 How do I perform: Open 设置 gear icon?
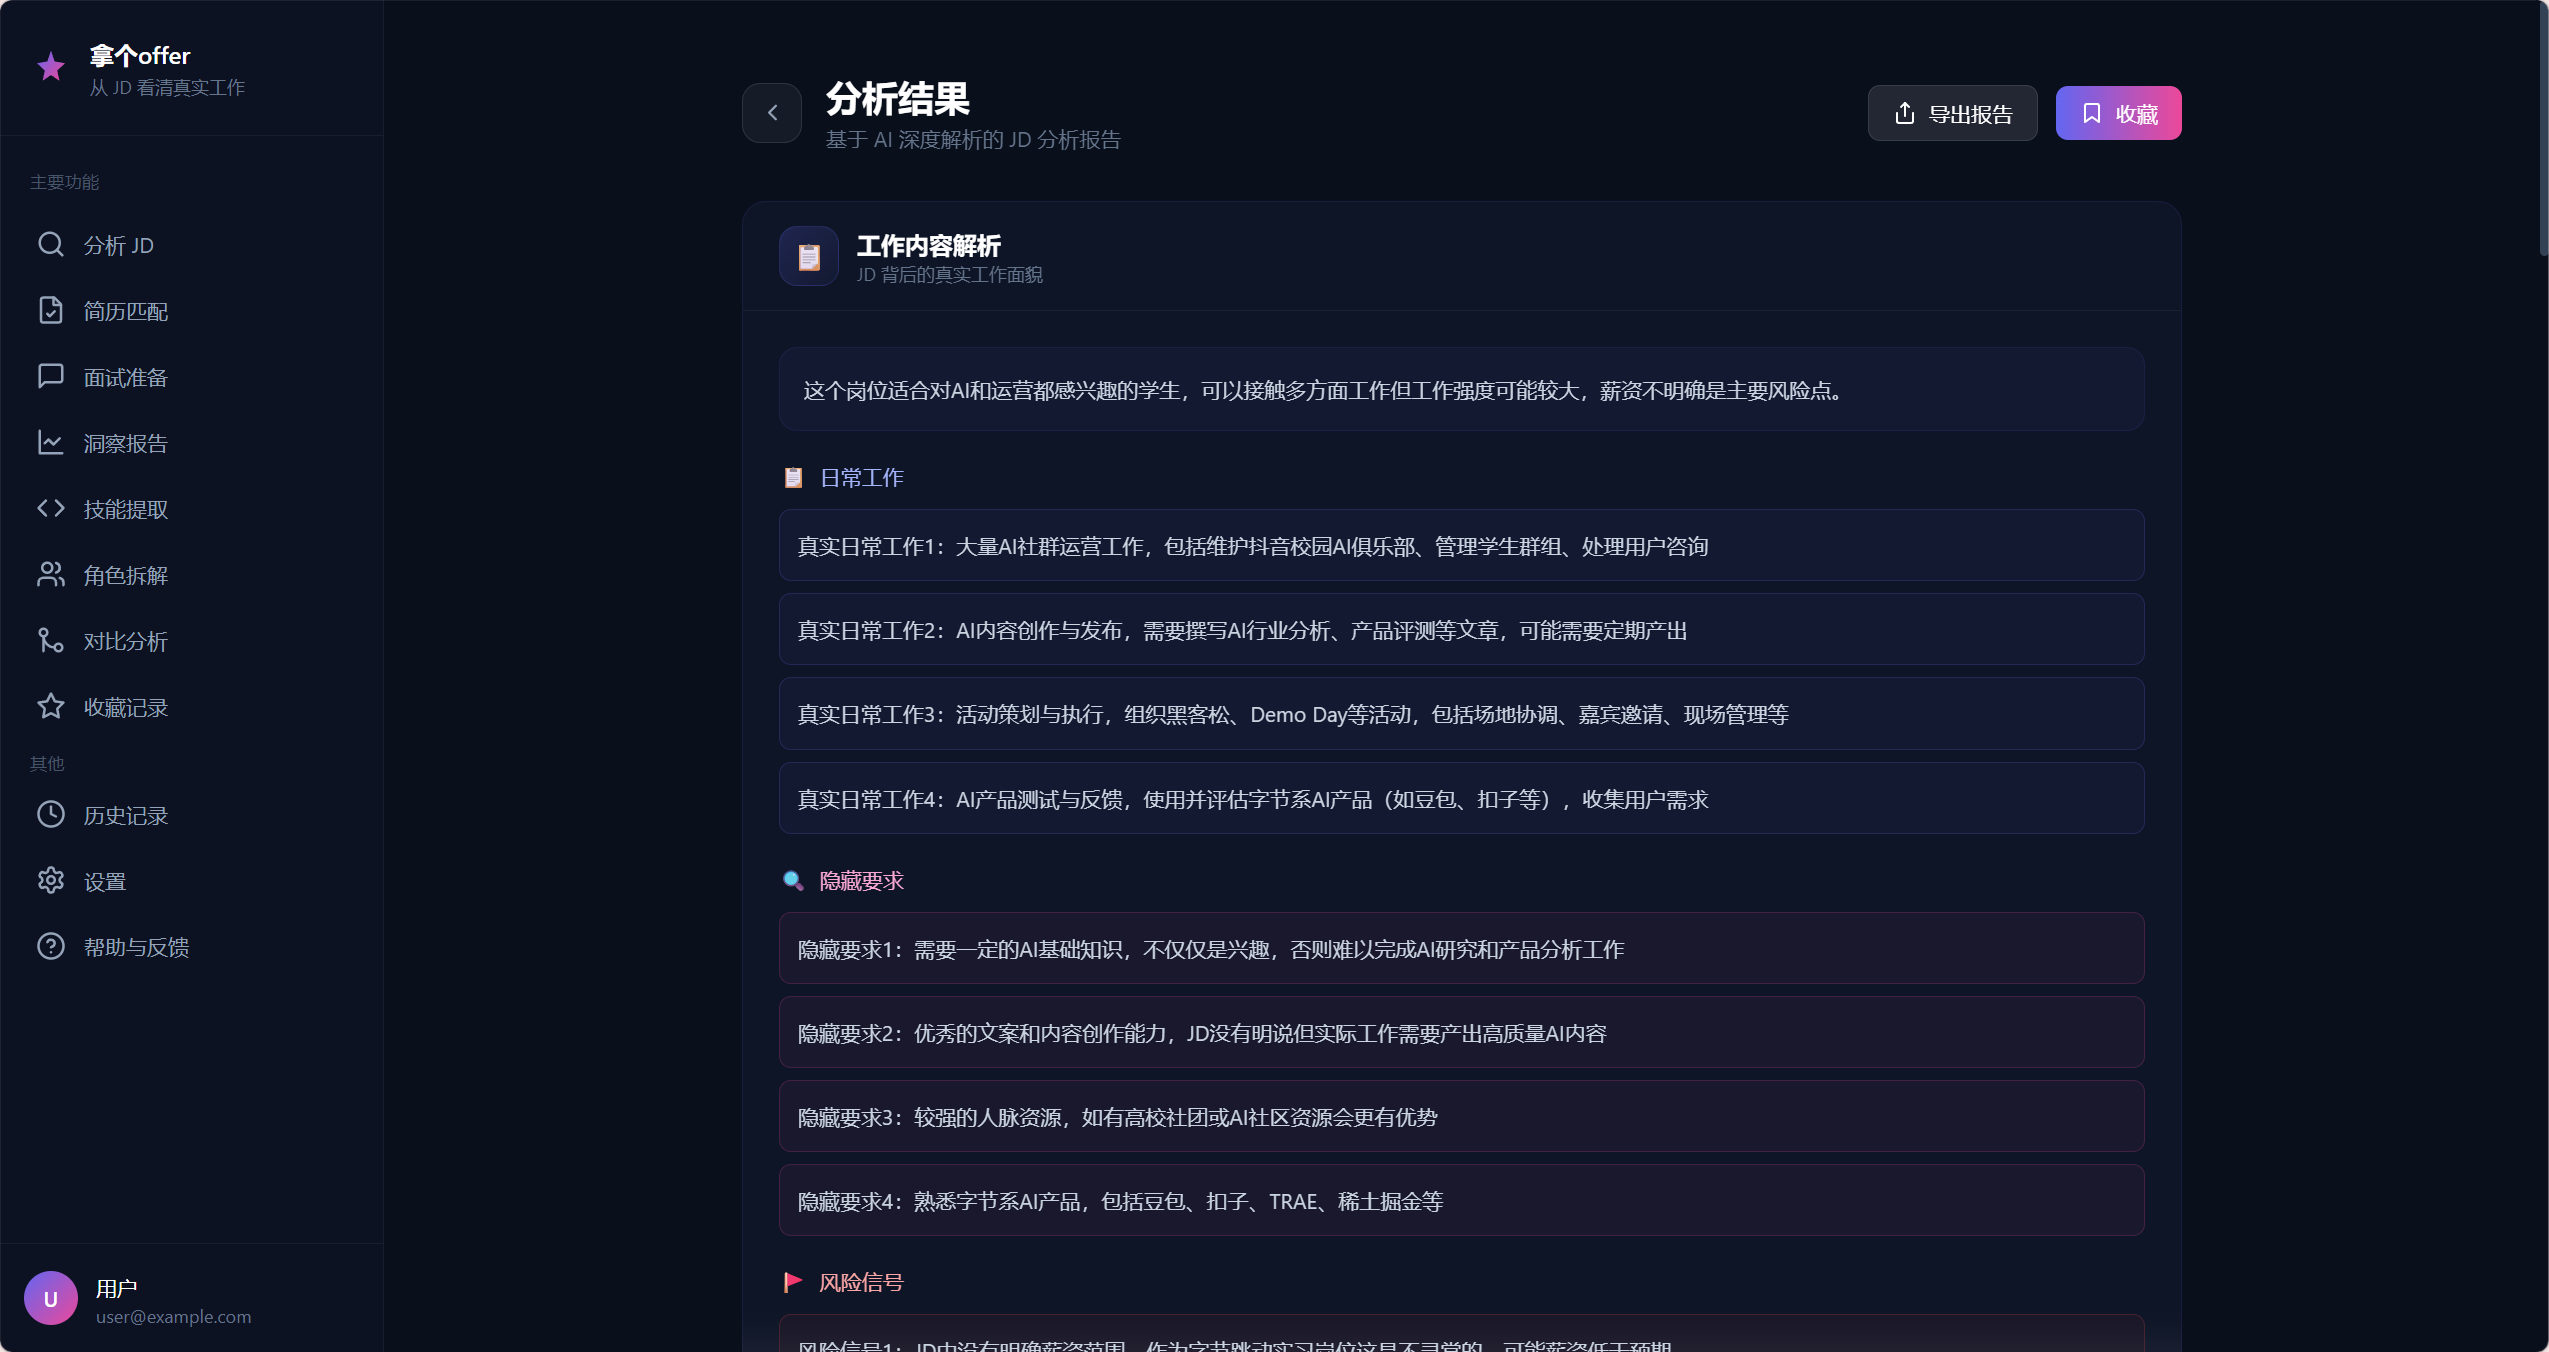click(51, 880)
